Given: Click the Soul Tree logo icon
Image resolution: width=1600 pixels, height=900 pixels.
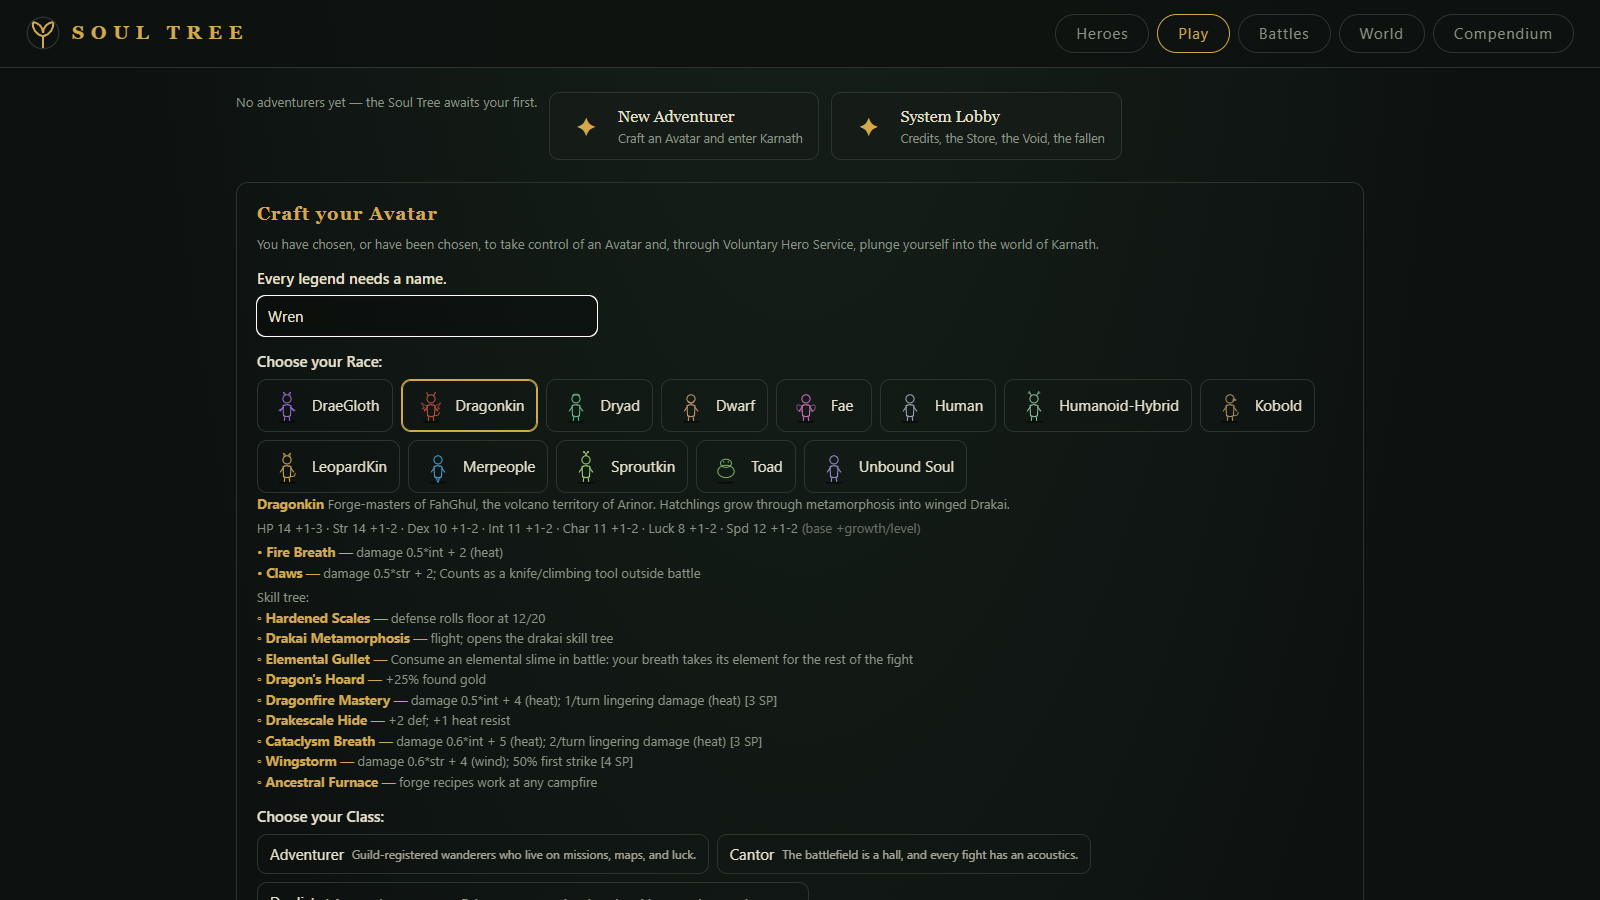Looking at the screenshot, I should coord(43,33).
